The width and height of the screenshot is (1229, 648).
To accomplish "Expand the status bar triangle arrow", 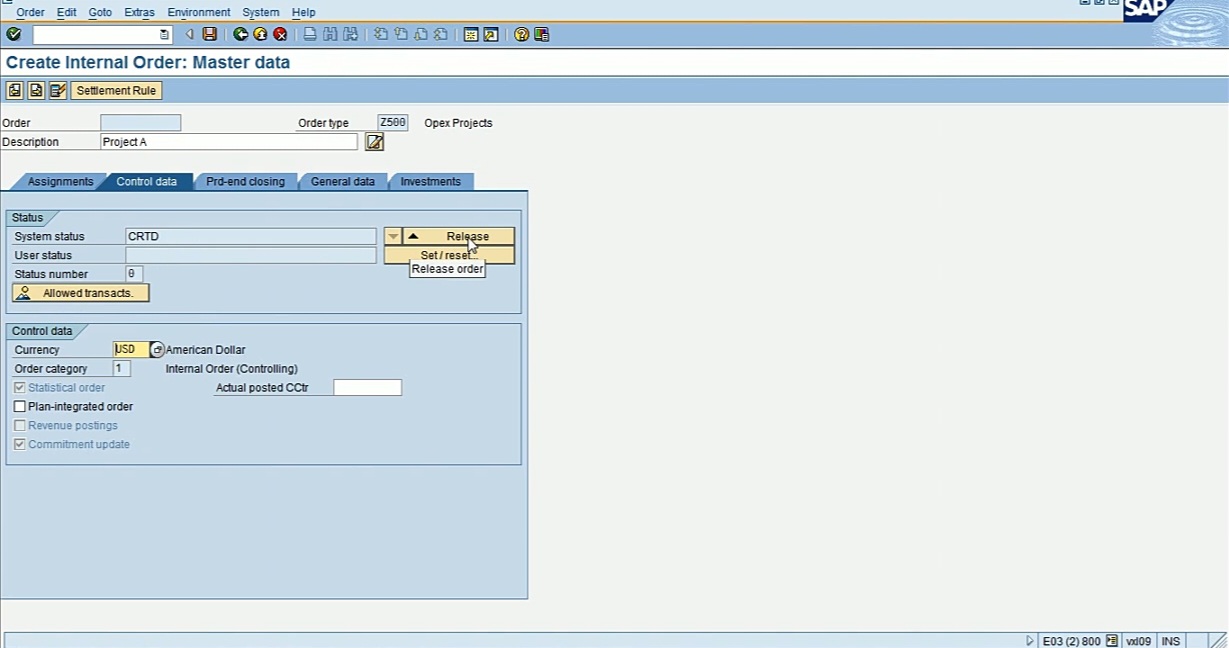I will point(1030,641).
